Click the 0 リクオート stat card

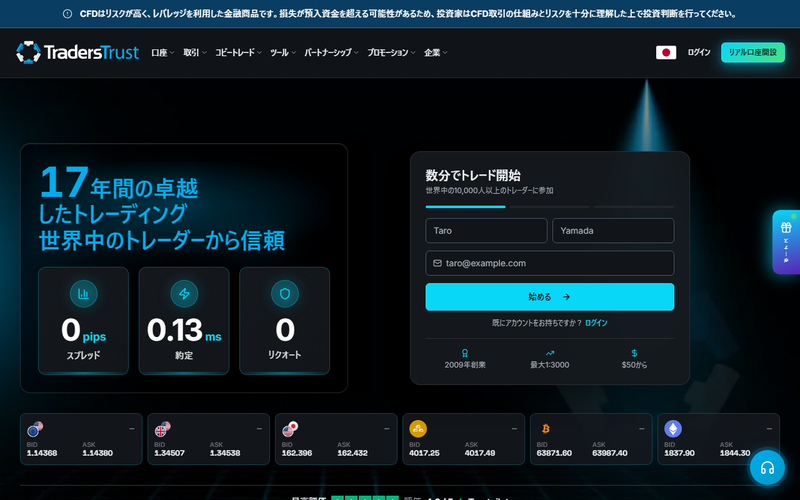point(285,321)
